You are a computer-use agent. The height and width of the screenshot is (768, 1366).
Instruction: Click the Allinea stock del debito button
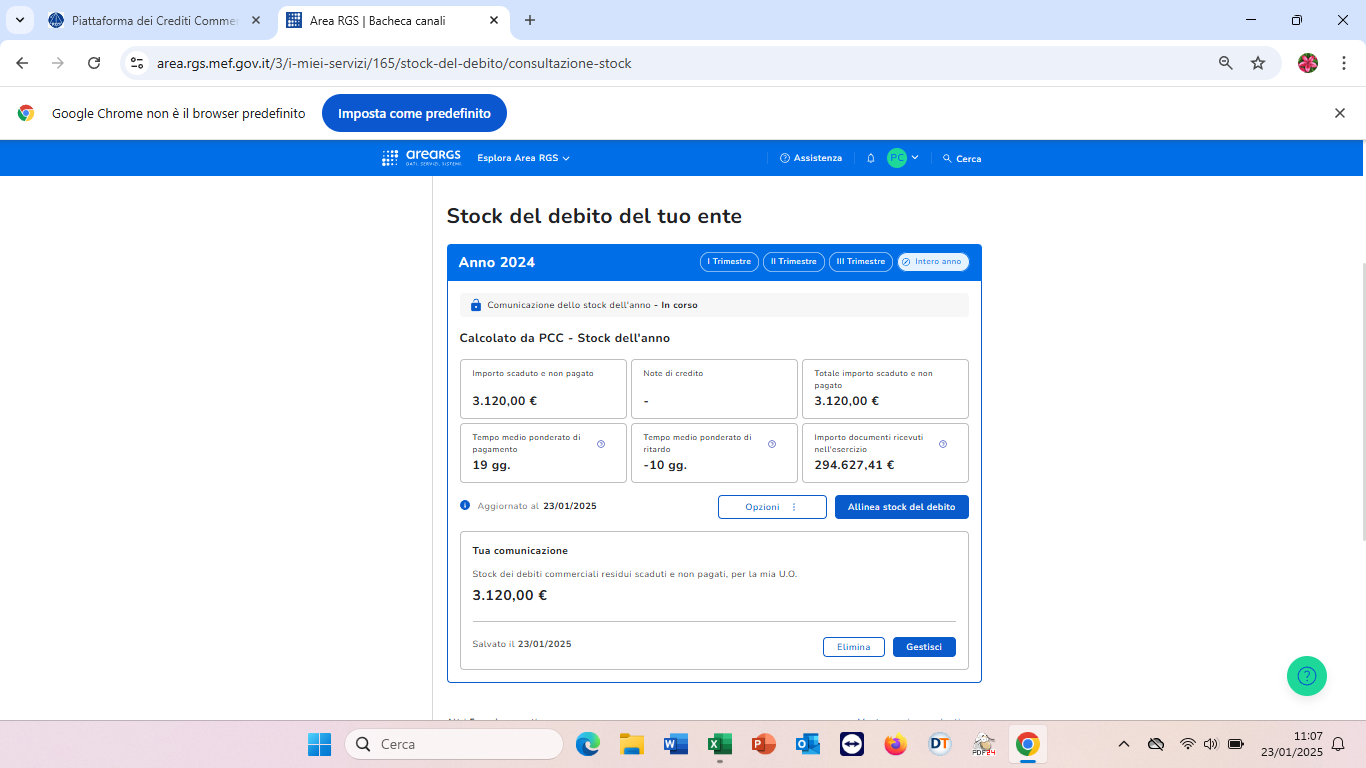[x=901, y=507]
